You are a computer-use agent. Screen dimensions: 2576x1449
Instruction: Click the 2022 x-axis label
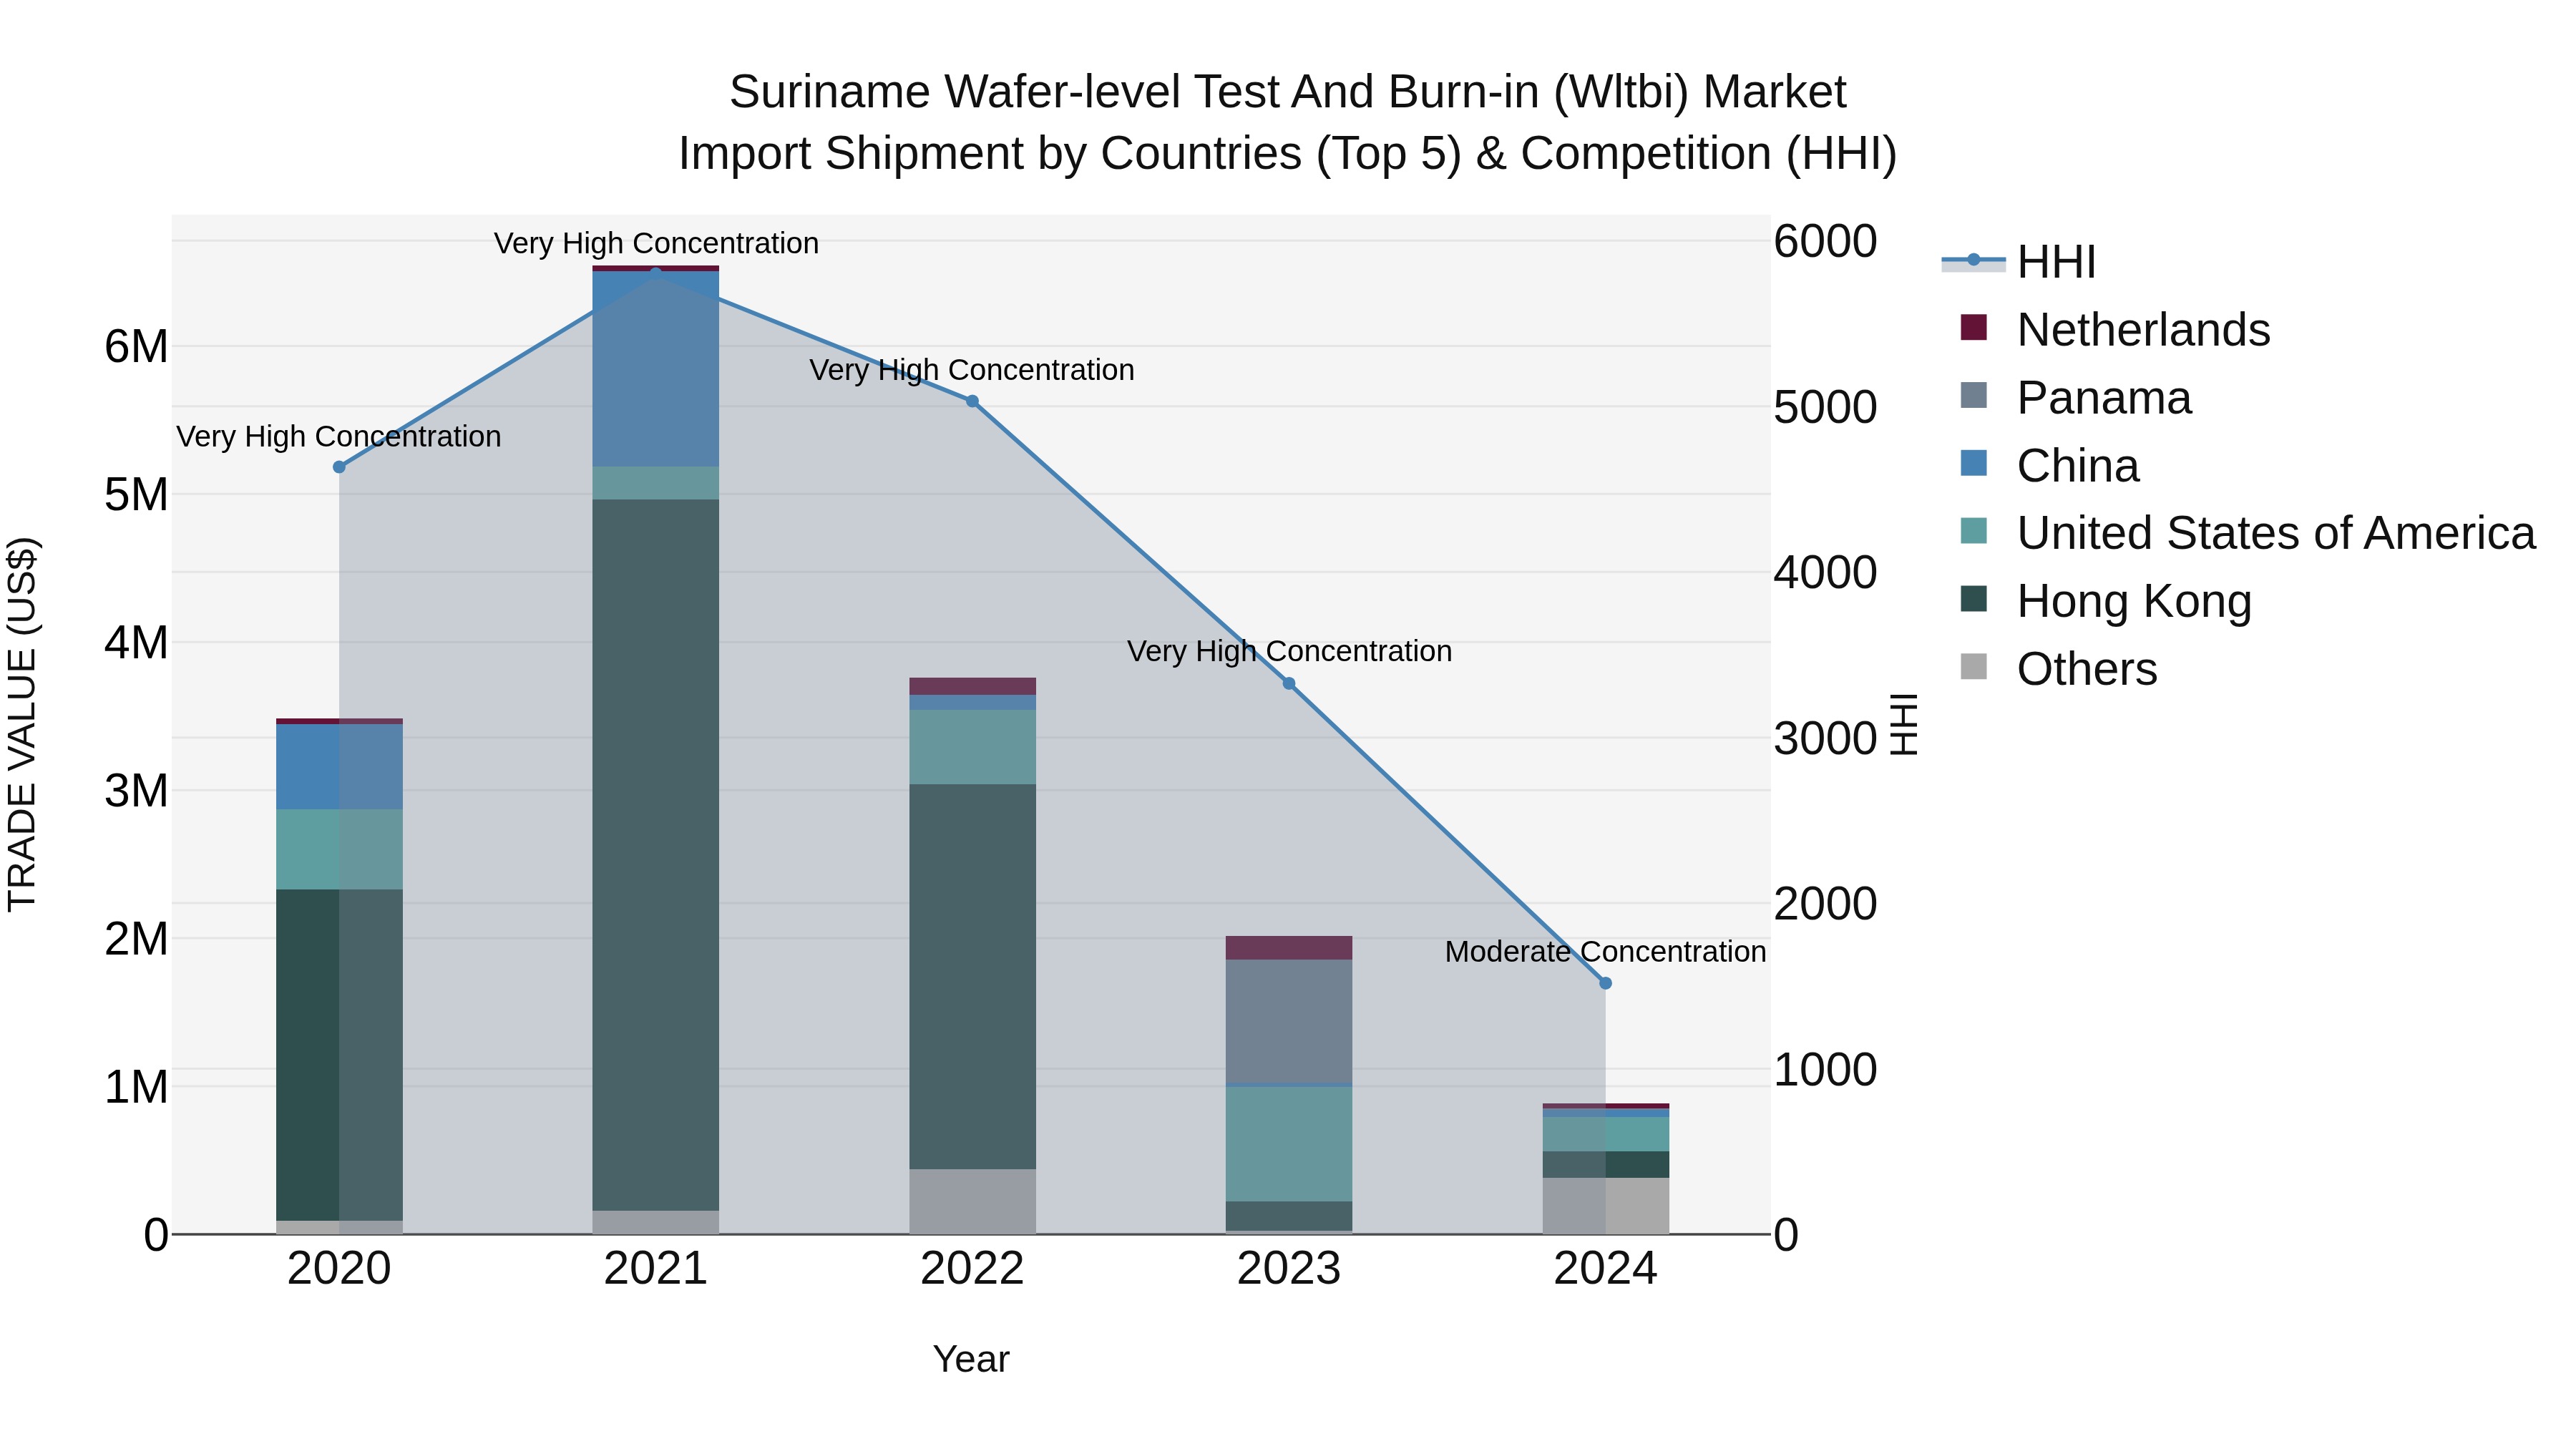tap(972, 1269)
